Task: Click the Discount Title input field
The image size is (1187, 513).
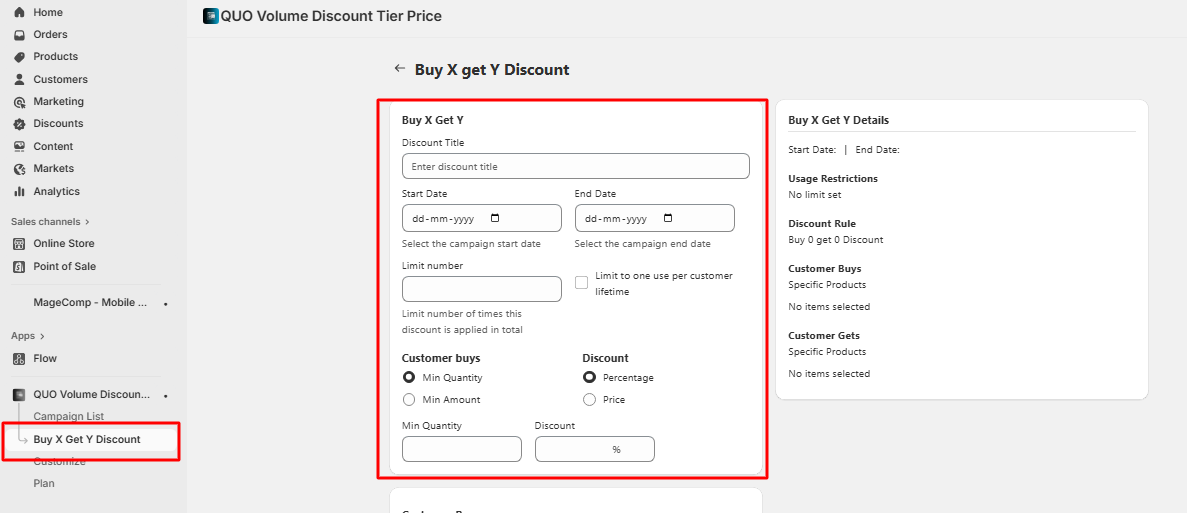Action: pyautogui.click(x=575, y=166)
